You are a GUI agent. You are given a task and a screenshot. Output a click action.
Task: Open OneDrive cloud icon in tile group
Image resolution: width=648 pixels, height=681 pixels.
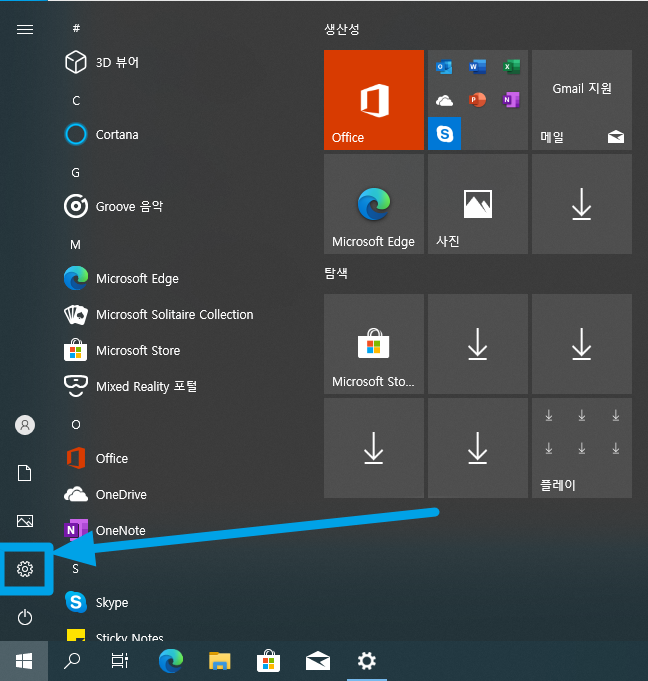click(444, 100)
